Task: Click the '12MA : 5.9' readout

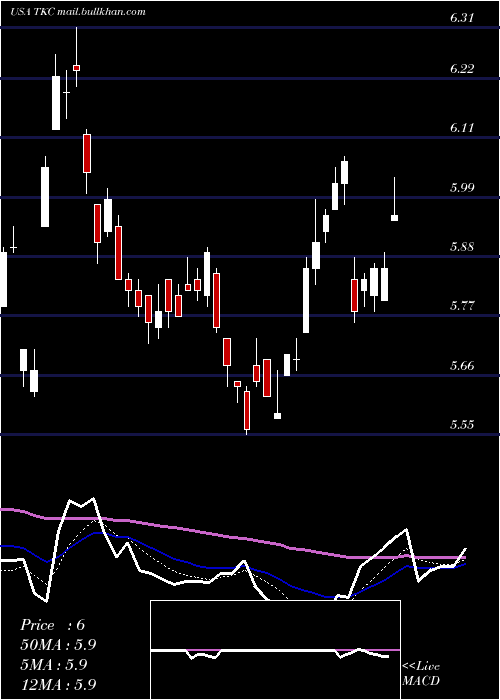Action: pyautogui.click(x=58, y=684)
